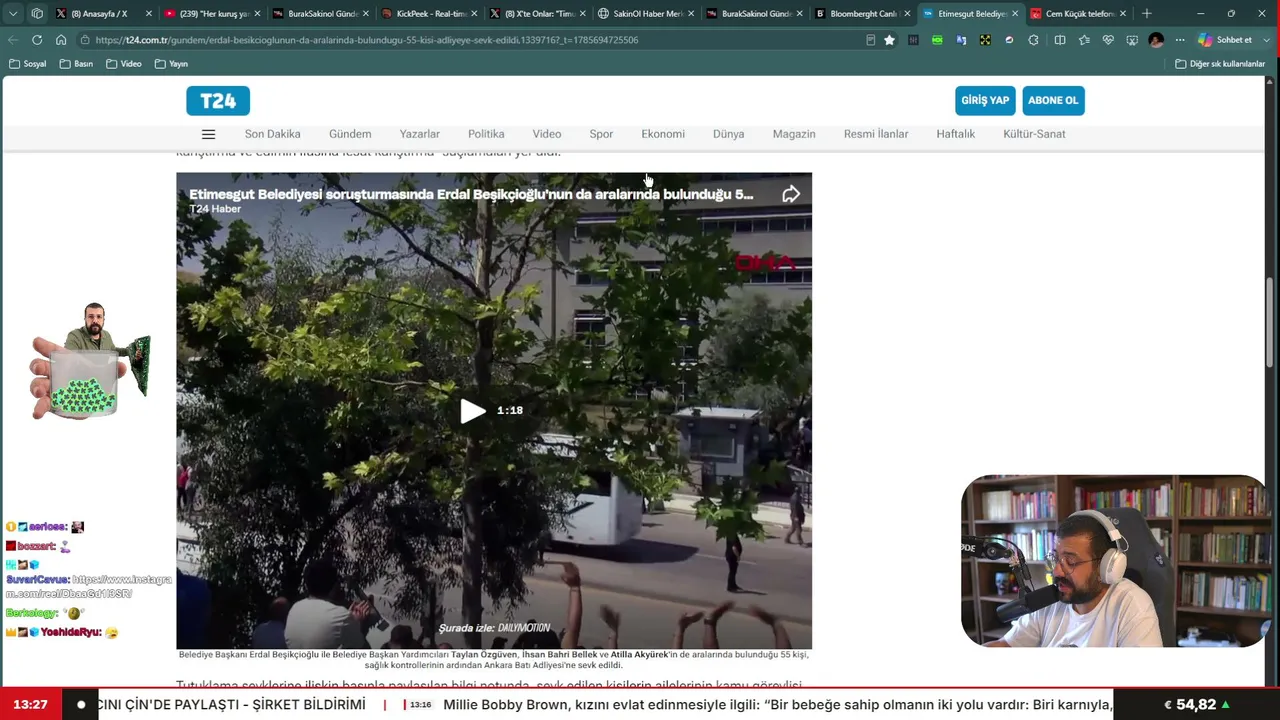Open the Gündem section
Screen dimensions: 1280x720
click(350, 134)
